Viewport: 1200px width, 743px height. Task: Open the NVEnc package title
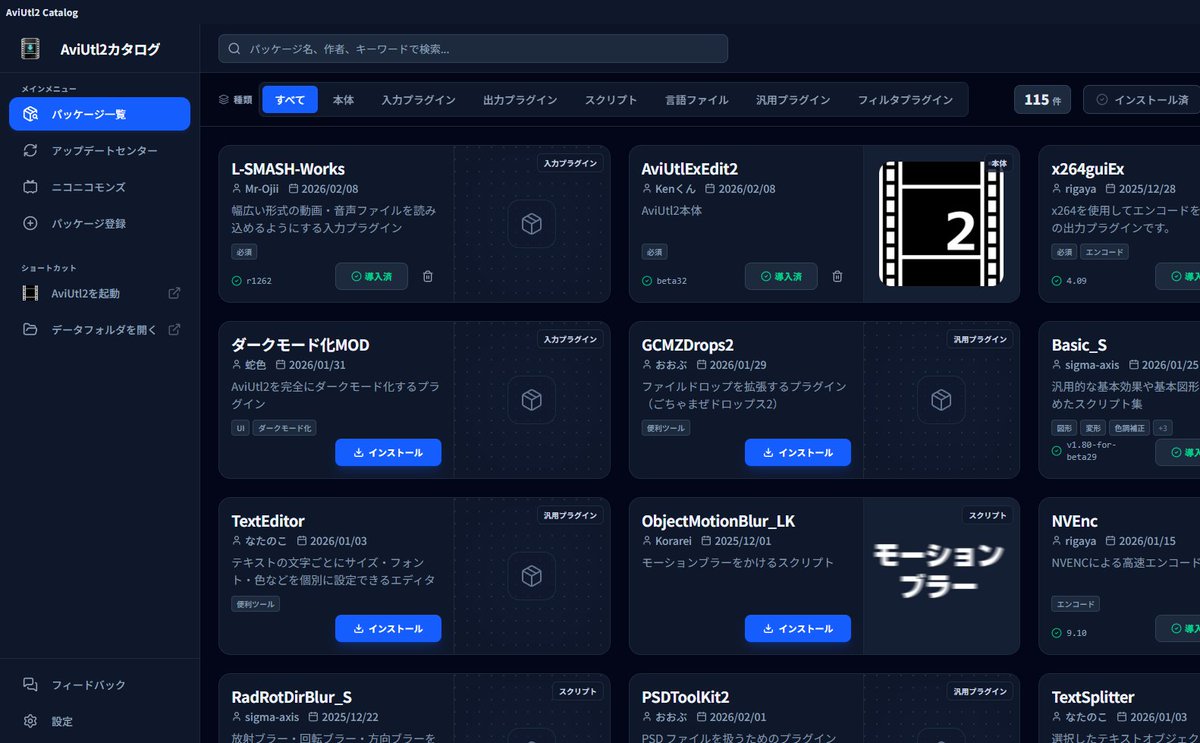1075,521
